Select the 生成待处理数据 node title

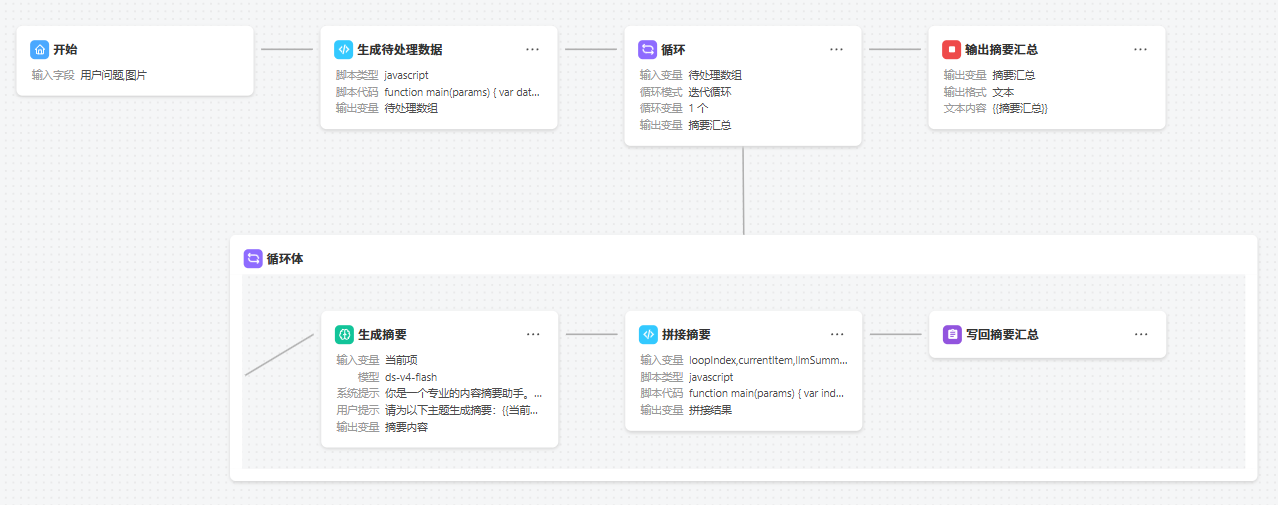click(x=400, y=49)
